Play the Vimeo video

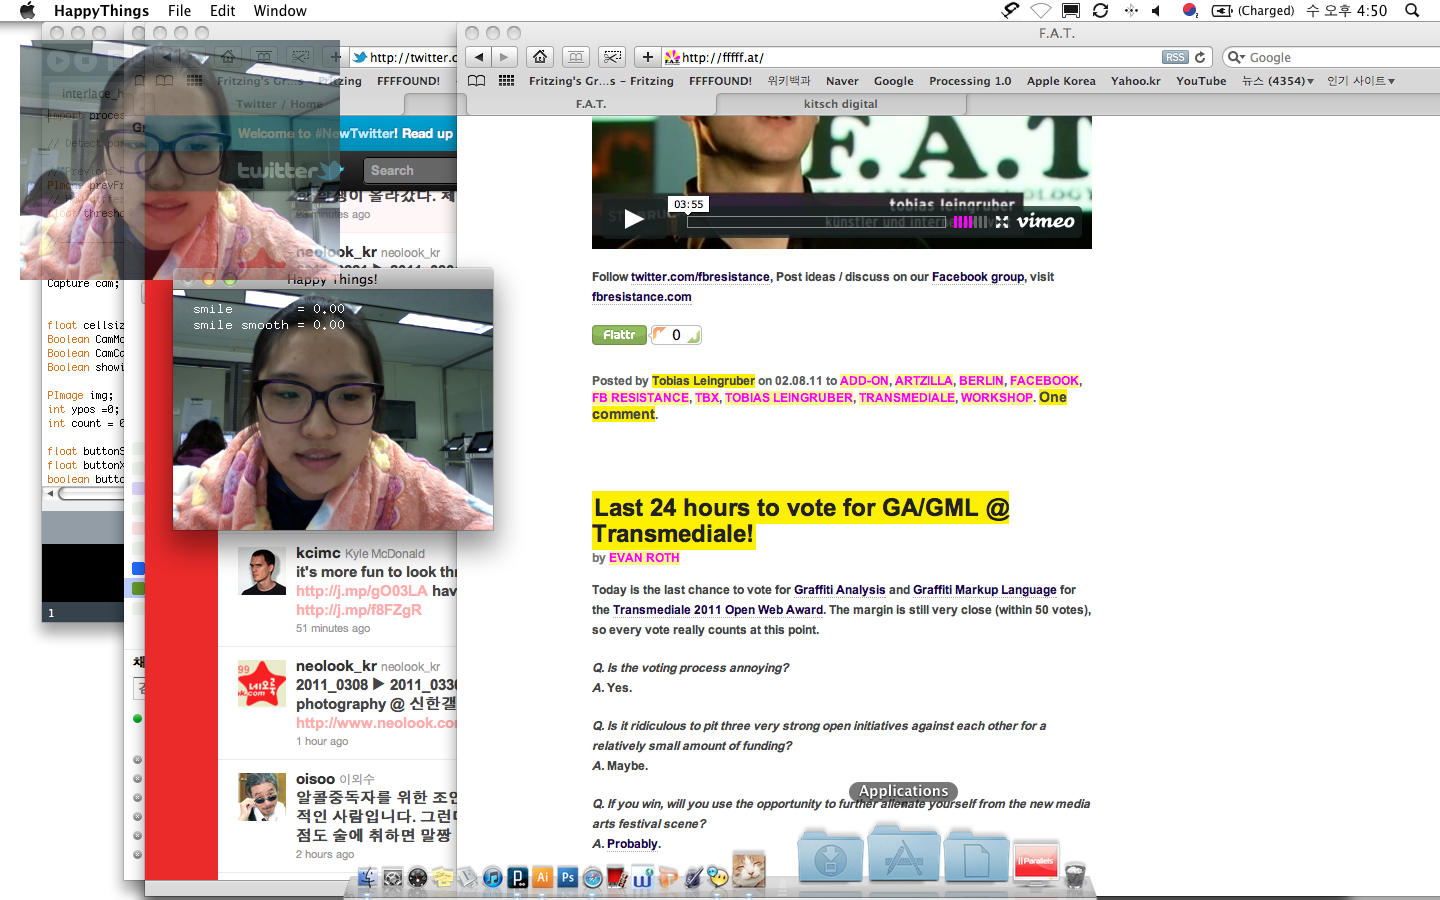[634, 219]
